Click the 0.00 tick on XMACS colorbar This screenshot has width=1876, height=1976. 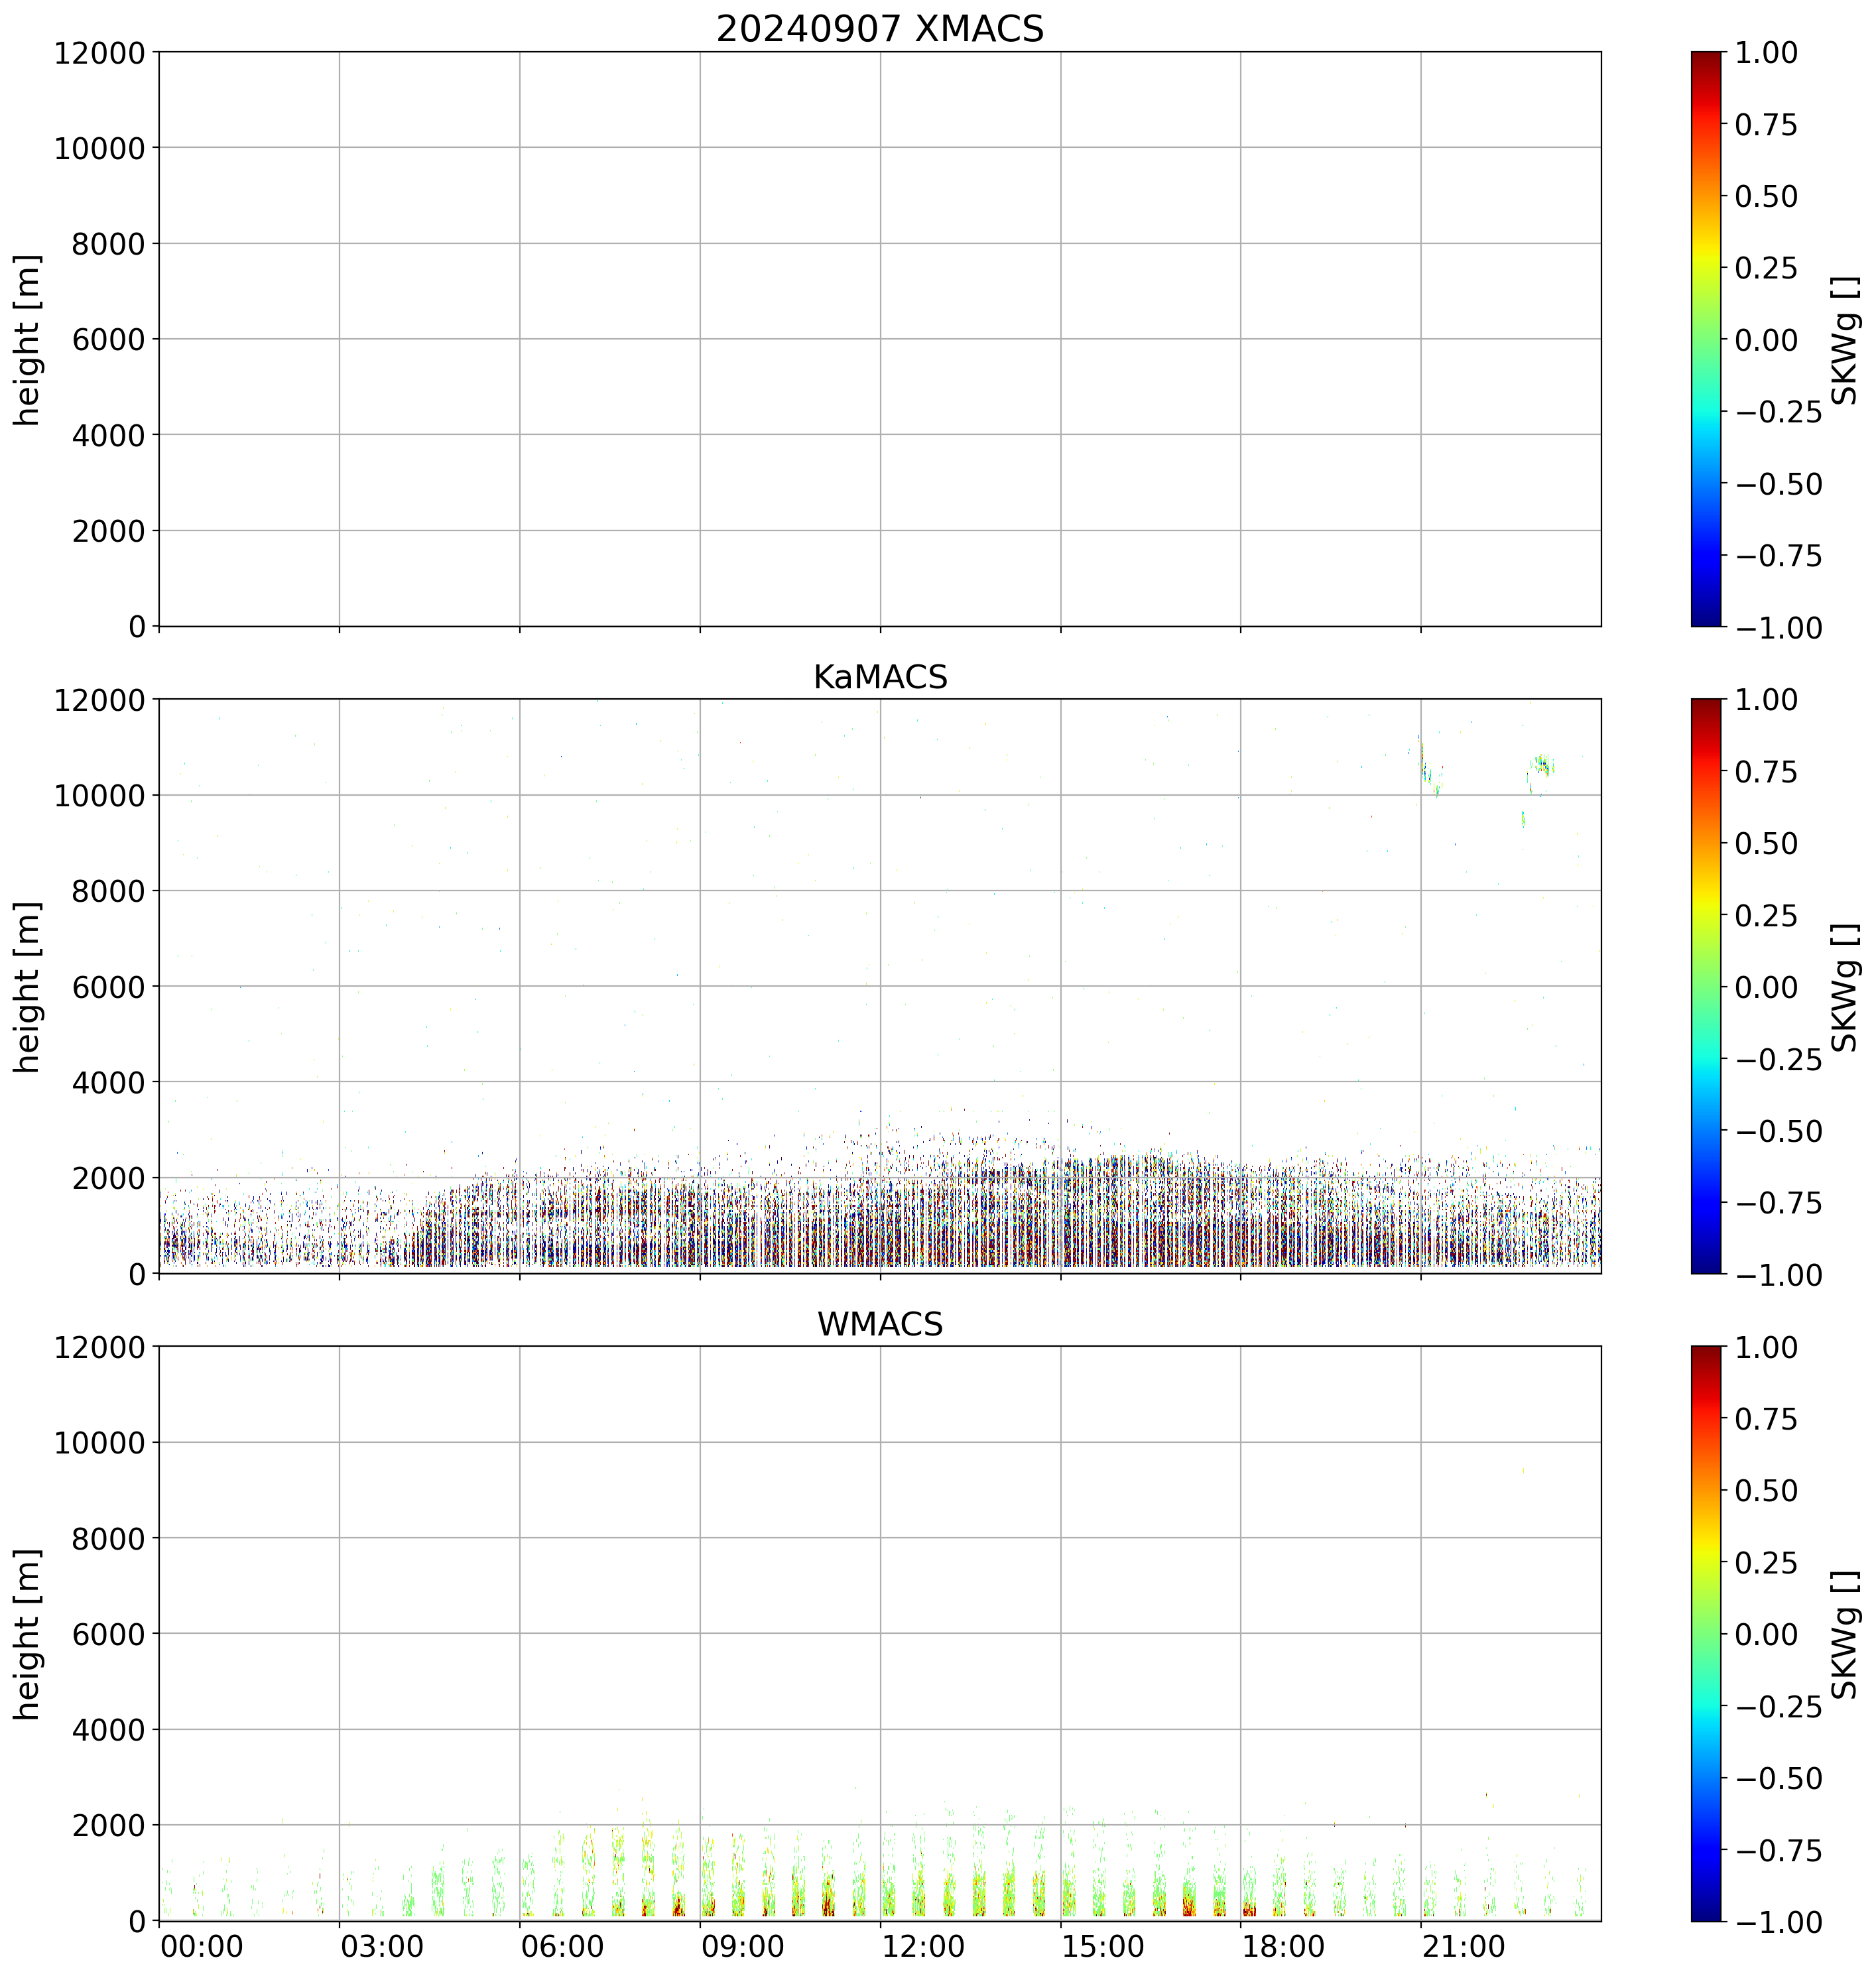(x=1766, y=340)
